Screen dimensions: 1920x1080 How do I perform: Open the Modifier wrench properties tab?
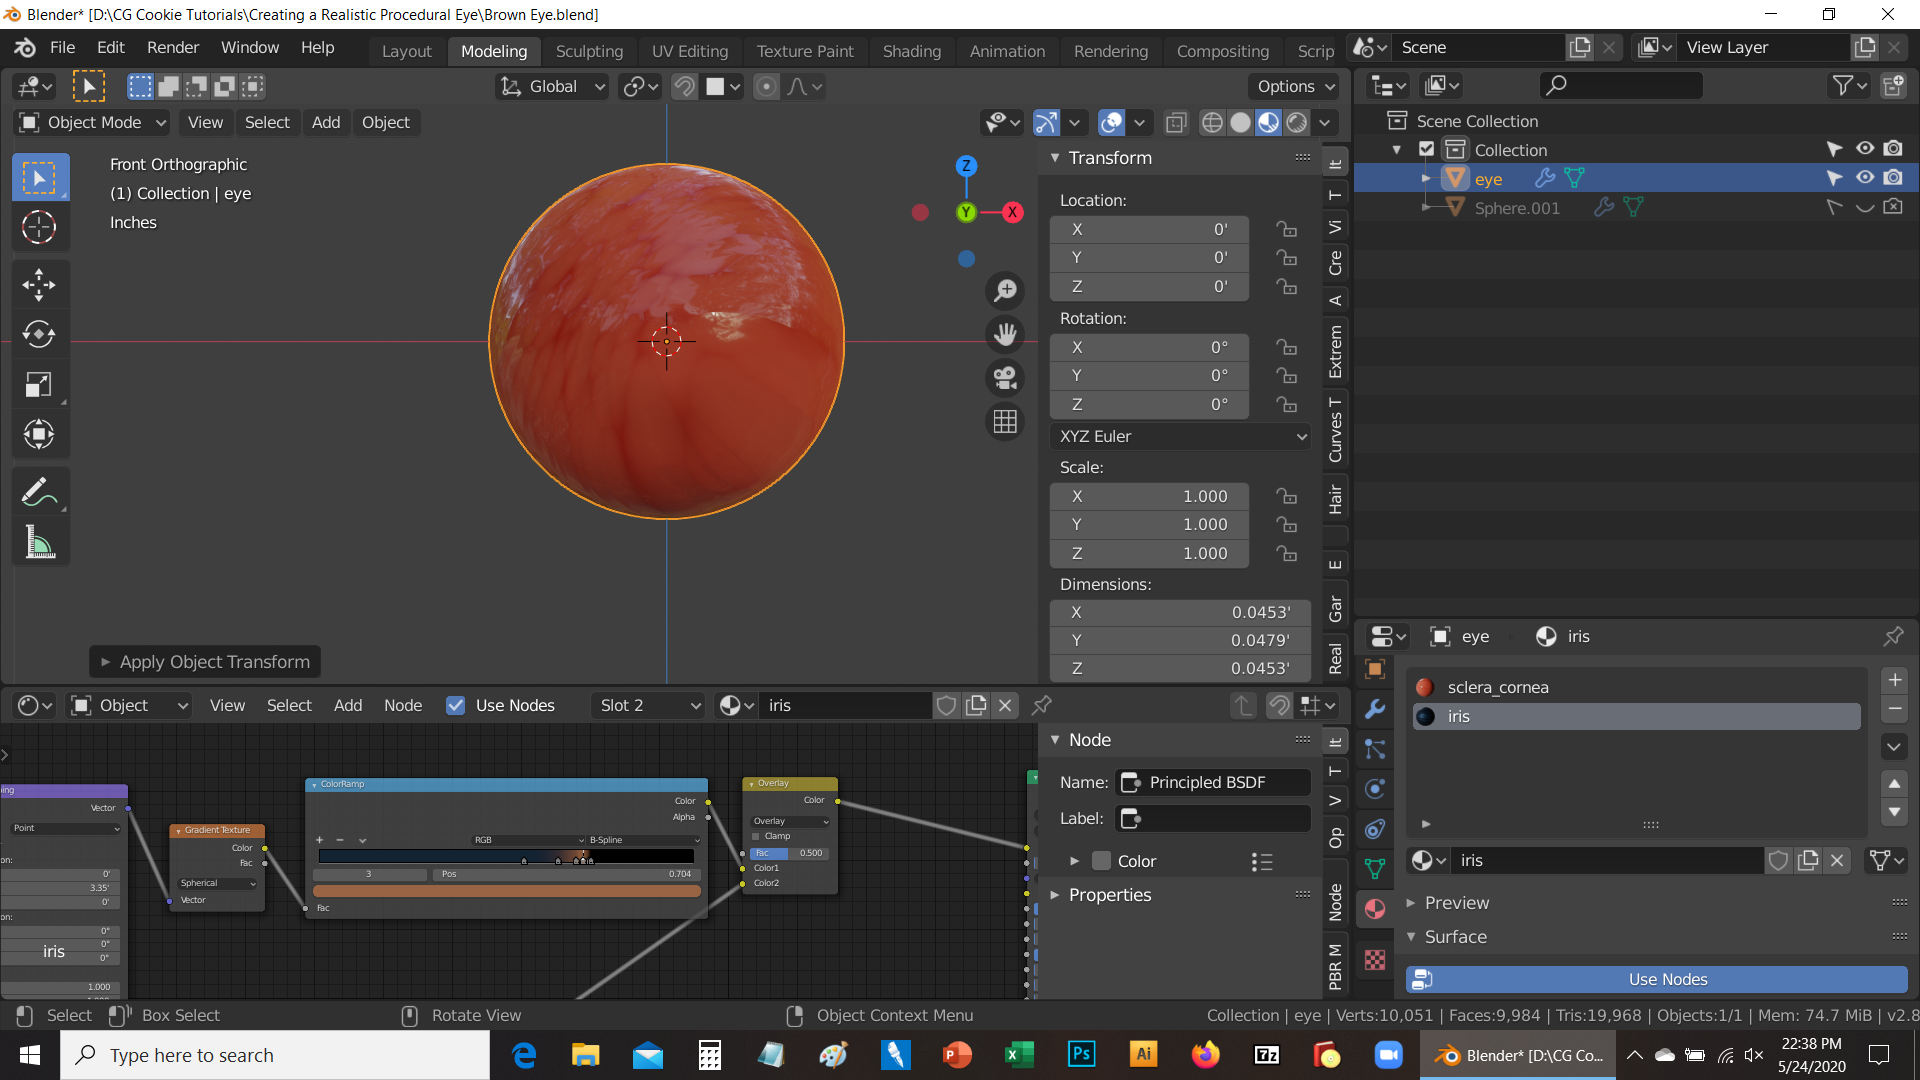(x=1375, y=709)
